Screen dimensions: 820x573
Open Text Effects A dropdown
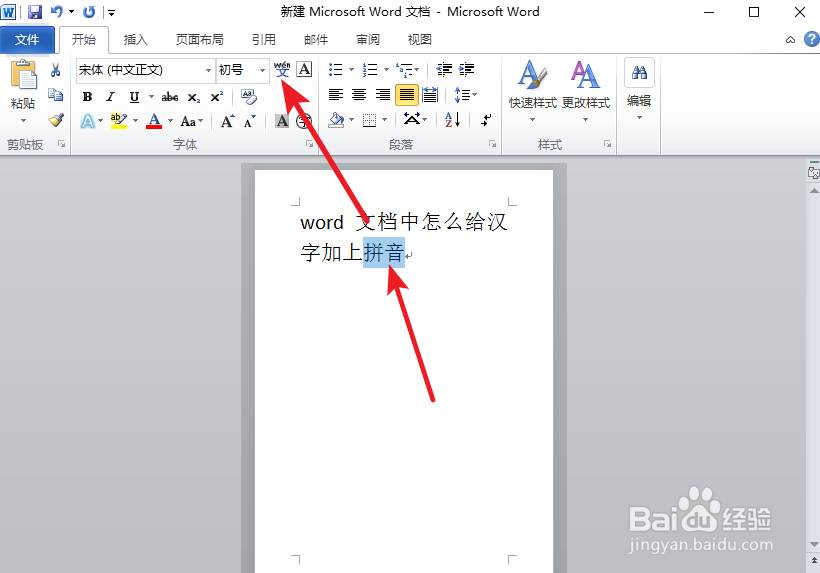[92, 121]
